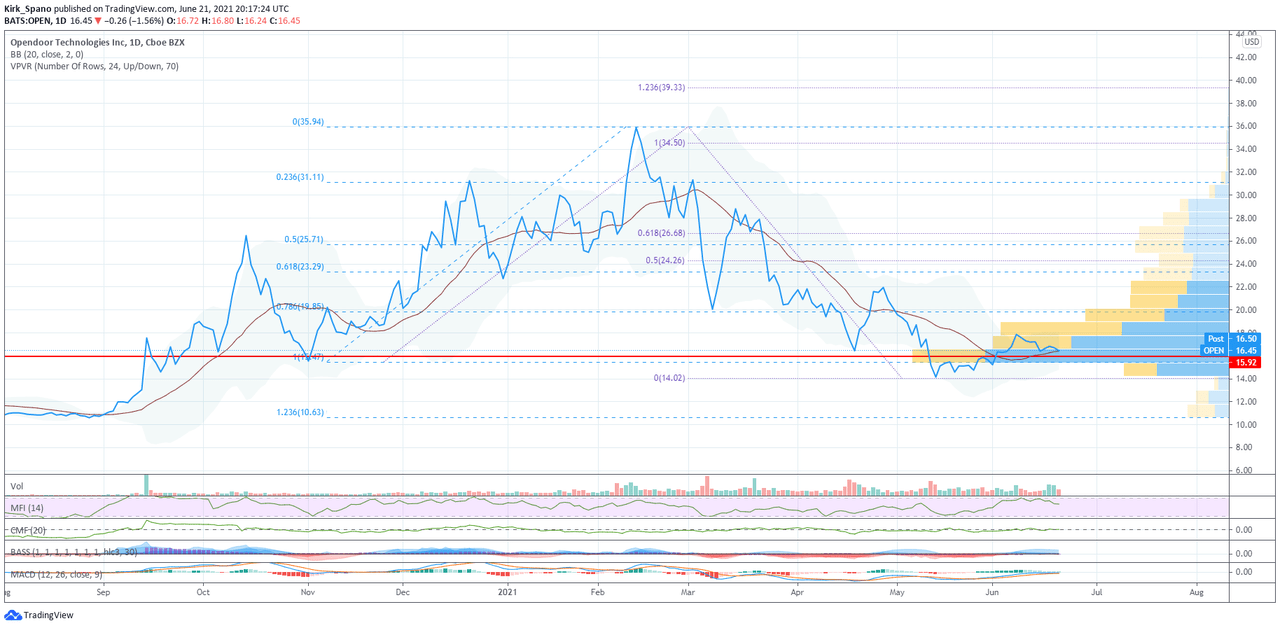1280x628 pixels.
Task: Click the Nov label on the time axis
Action: 307,593
